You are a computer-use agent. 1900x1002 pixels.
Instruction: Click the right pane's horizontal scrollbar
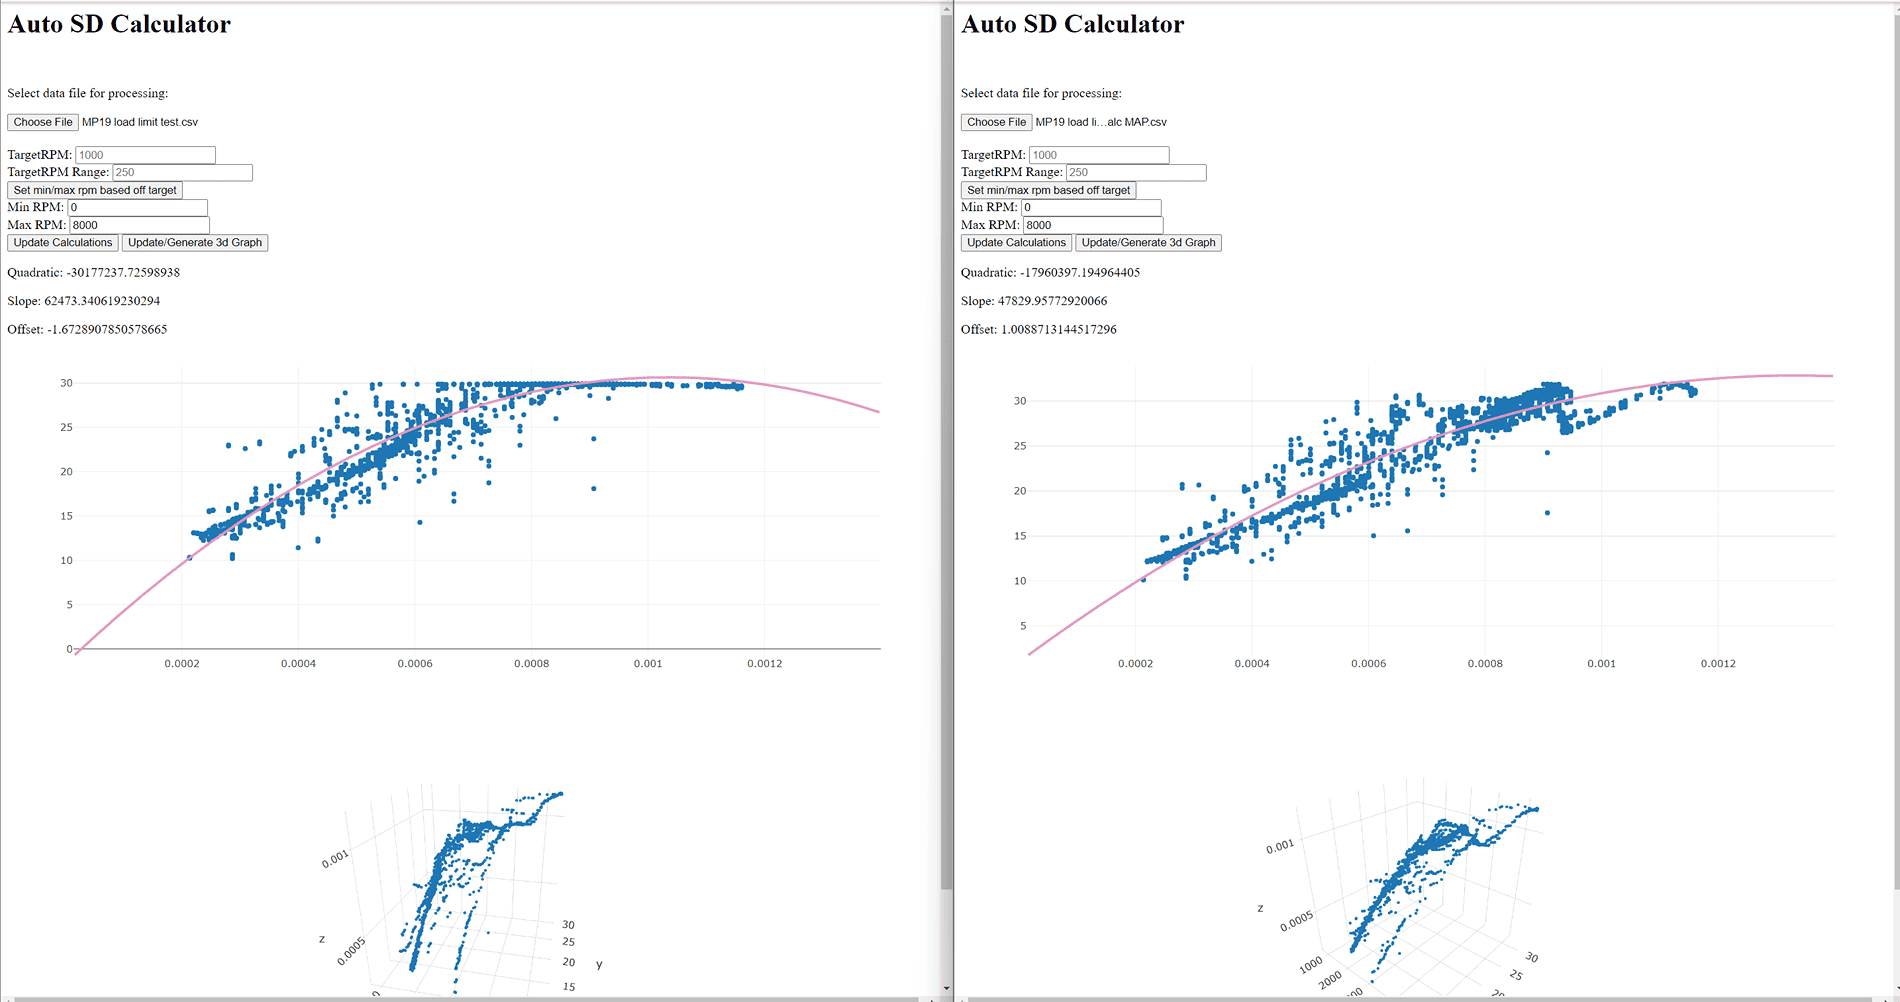click(x=1420, y=999)
